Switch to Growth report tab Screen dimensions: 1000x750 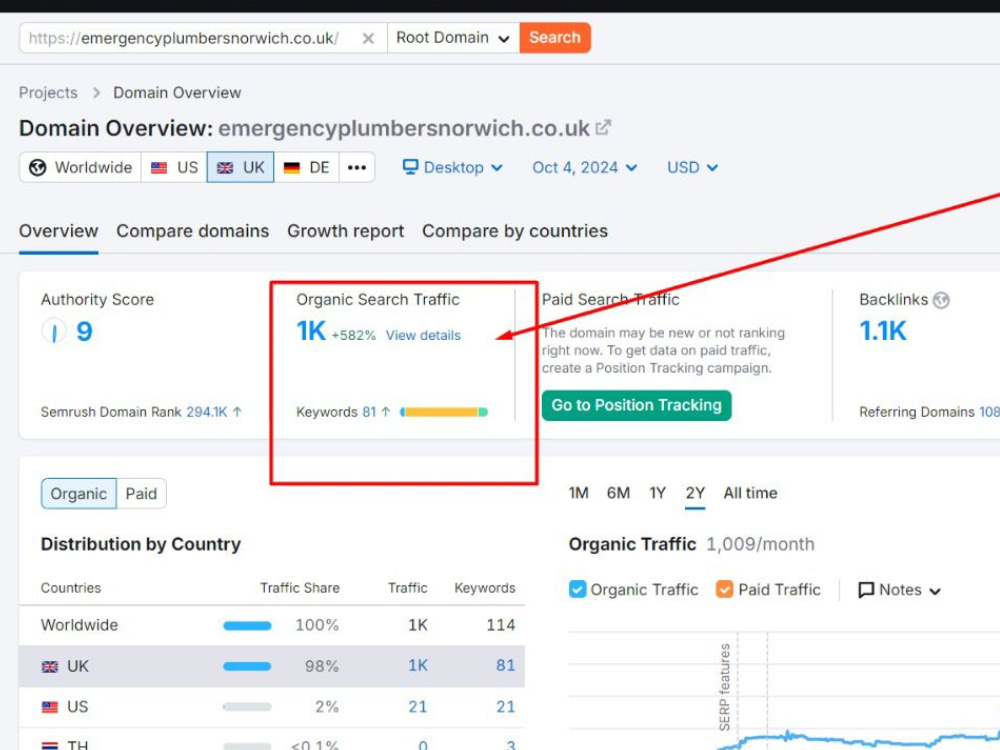346,231
